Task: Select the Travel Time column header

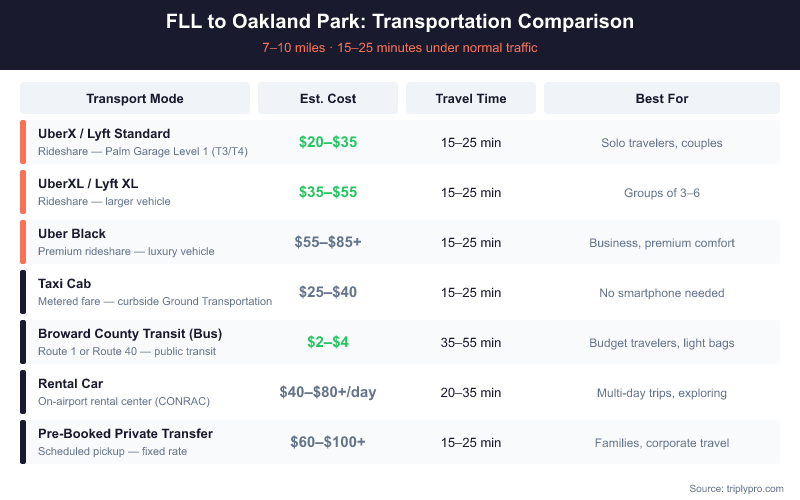Action: click(471, 99)
